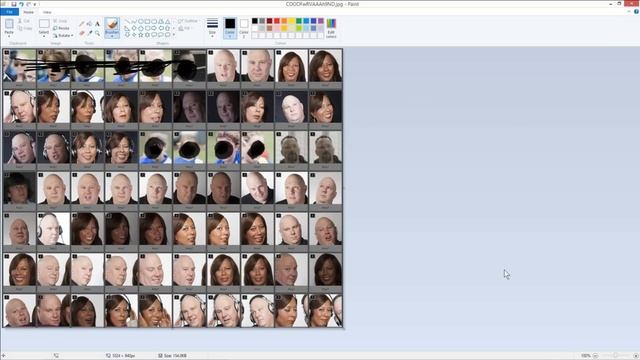Choose the Rounded rectangle shape

click(x=154, y=21)
